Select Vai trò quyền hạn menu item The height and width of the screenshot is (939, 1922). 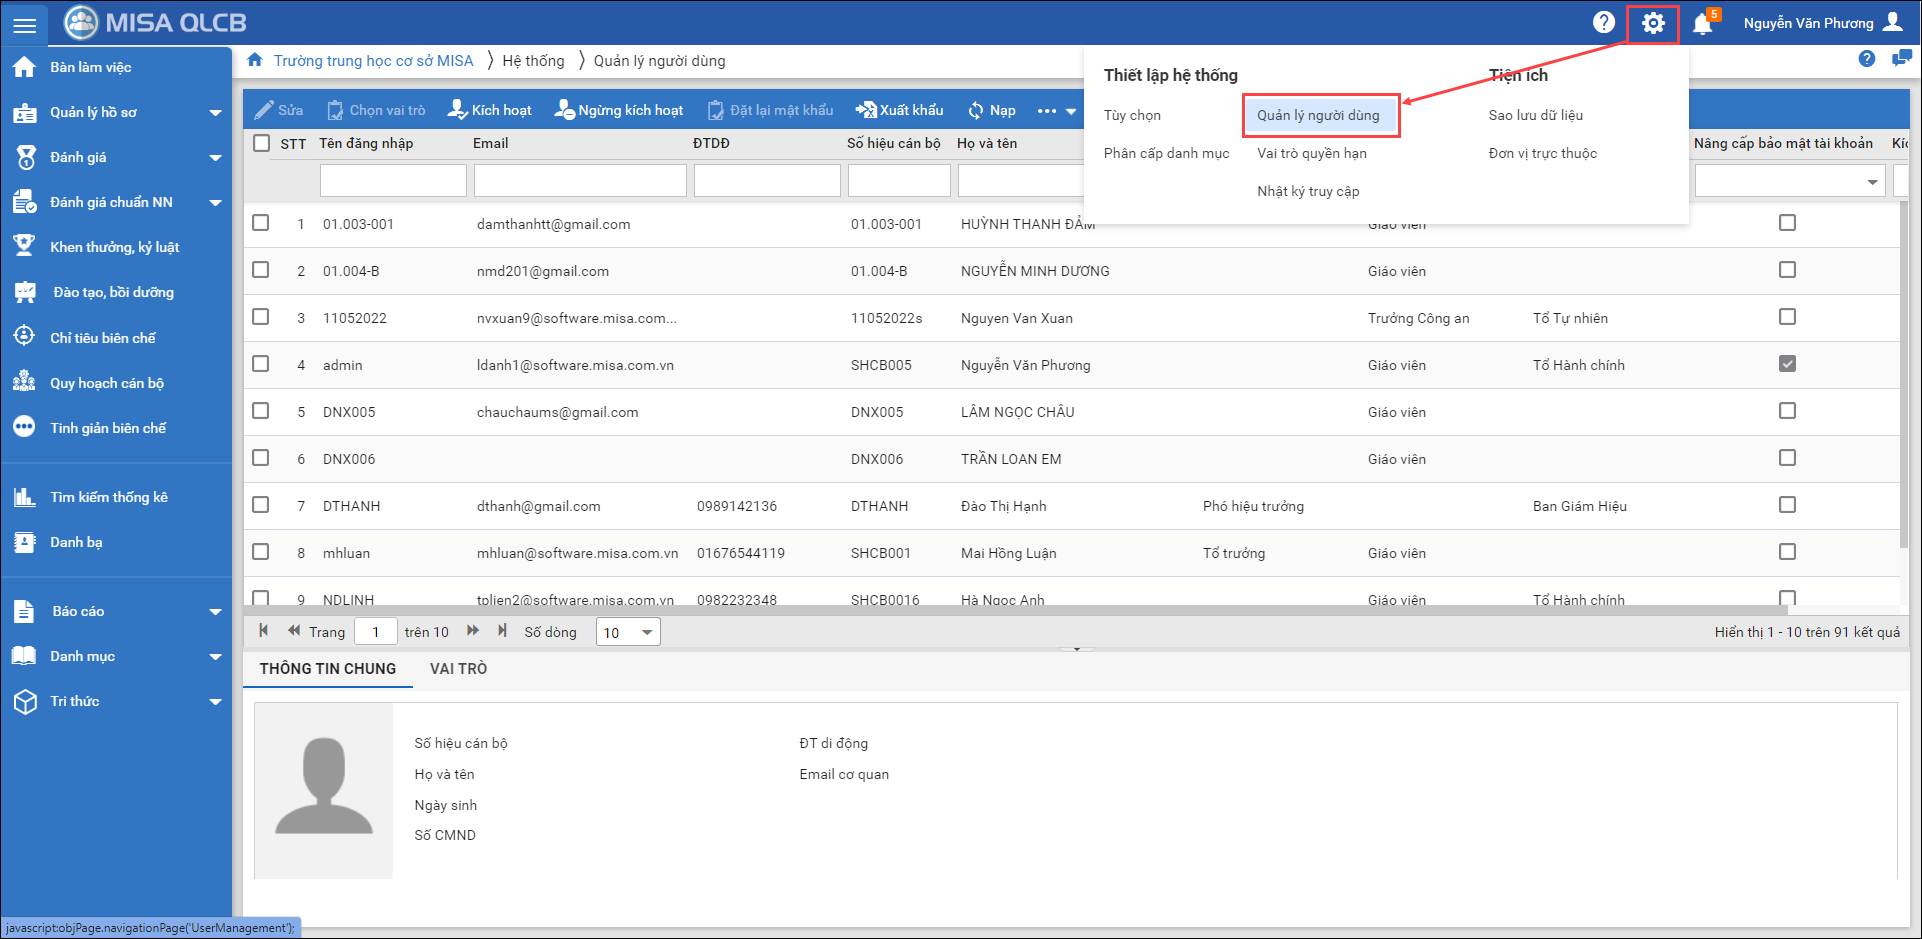tap(1311, 153)
